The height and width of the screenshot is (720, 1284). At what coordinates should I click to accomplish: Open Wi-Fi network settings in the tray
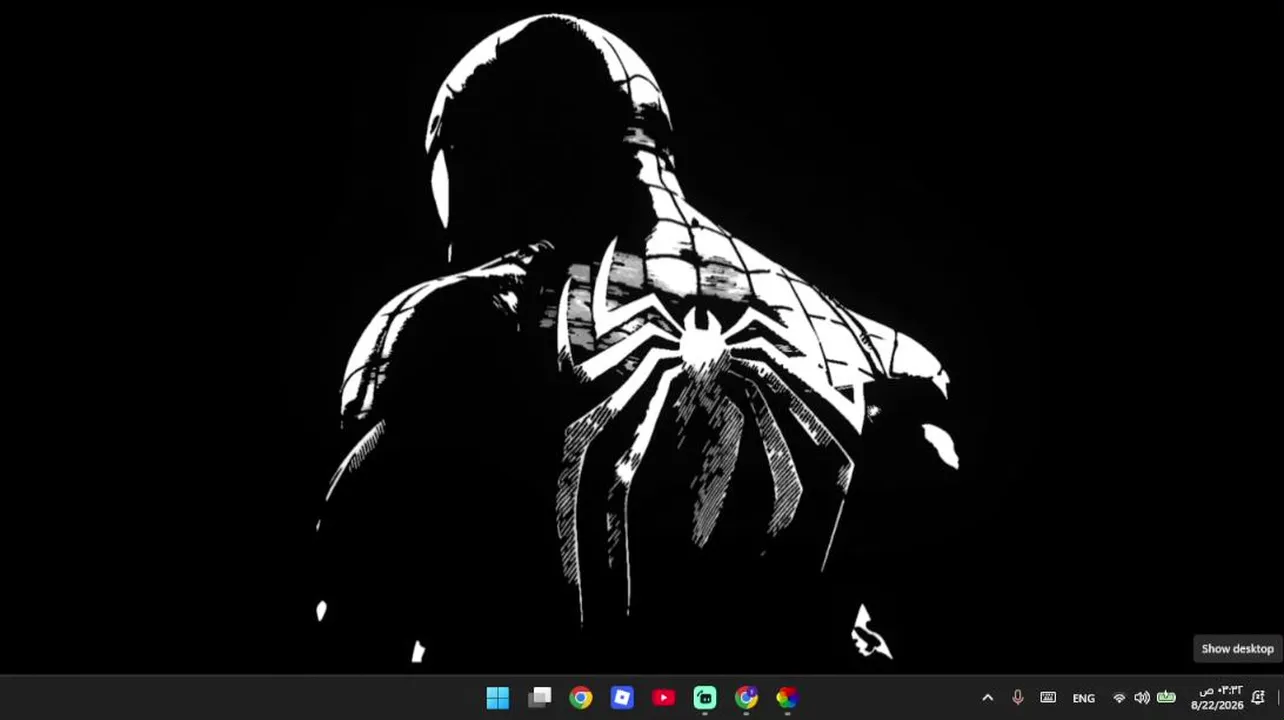coord(1120,698)
